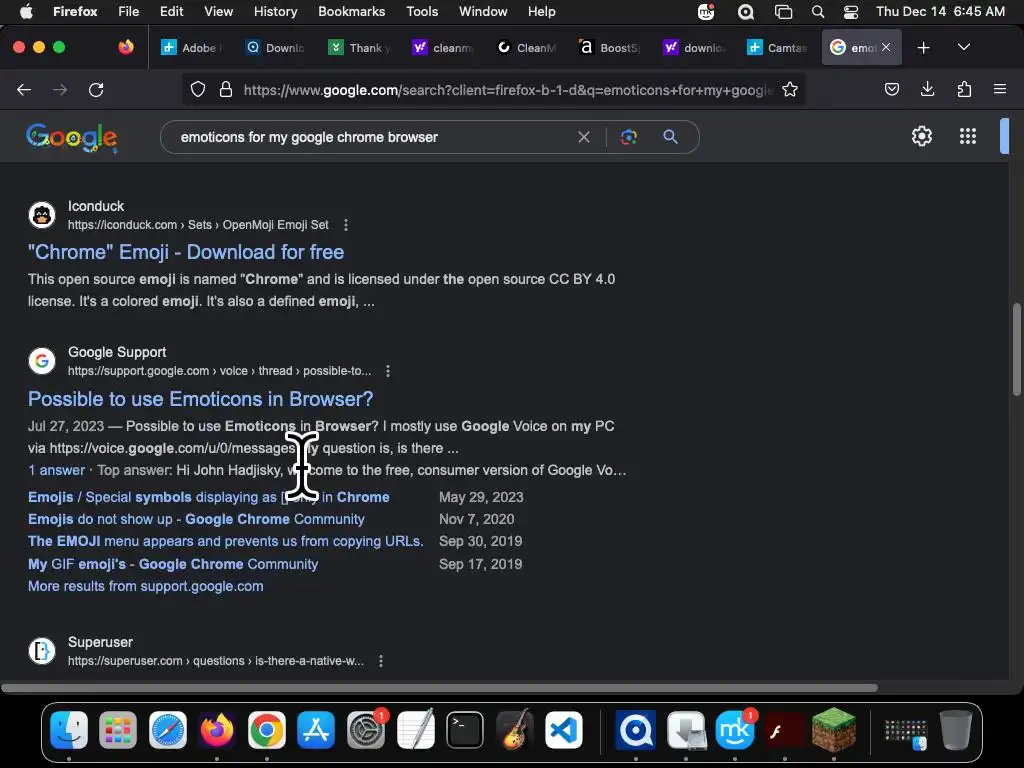
Task: Close the active Google search tab
Action: (886, 47)
